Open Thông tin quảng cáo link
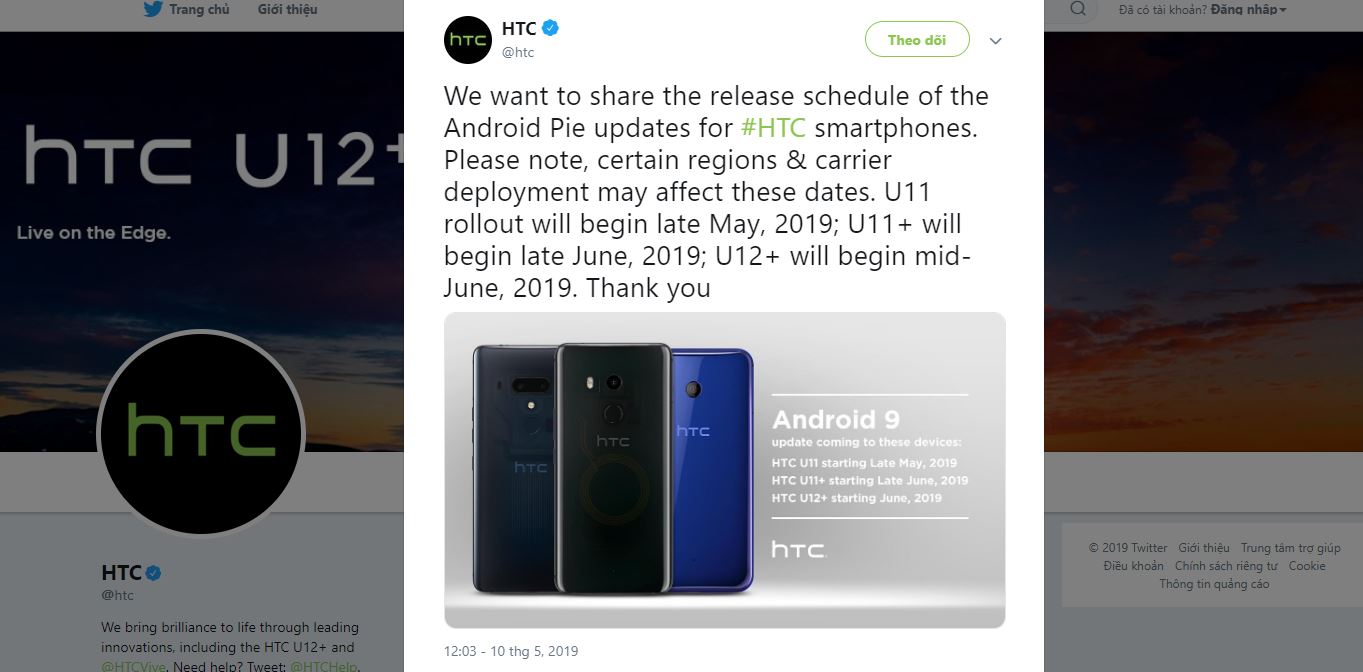 [1214, 584]
